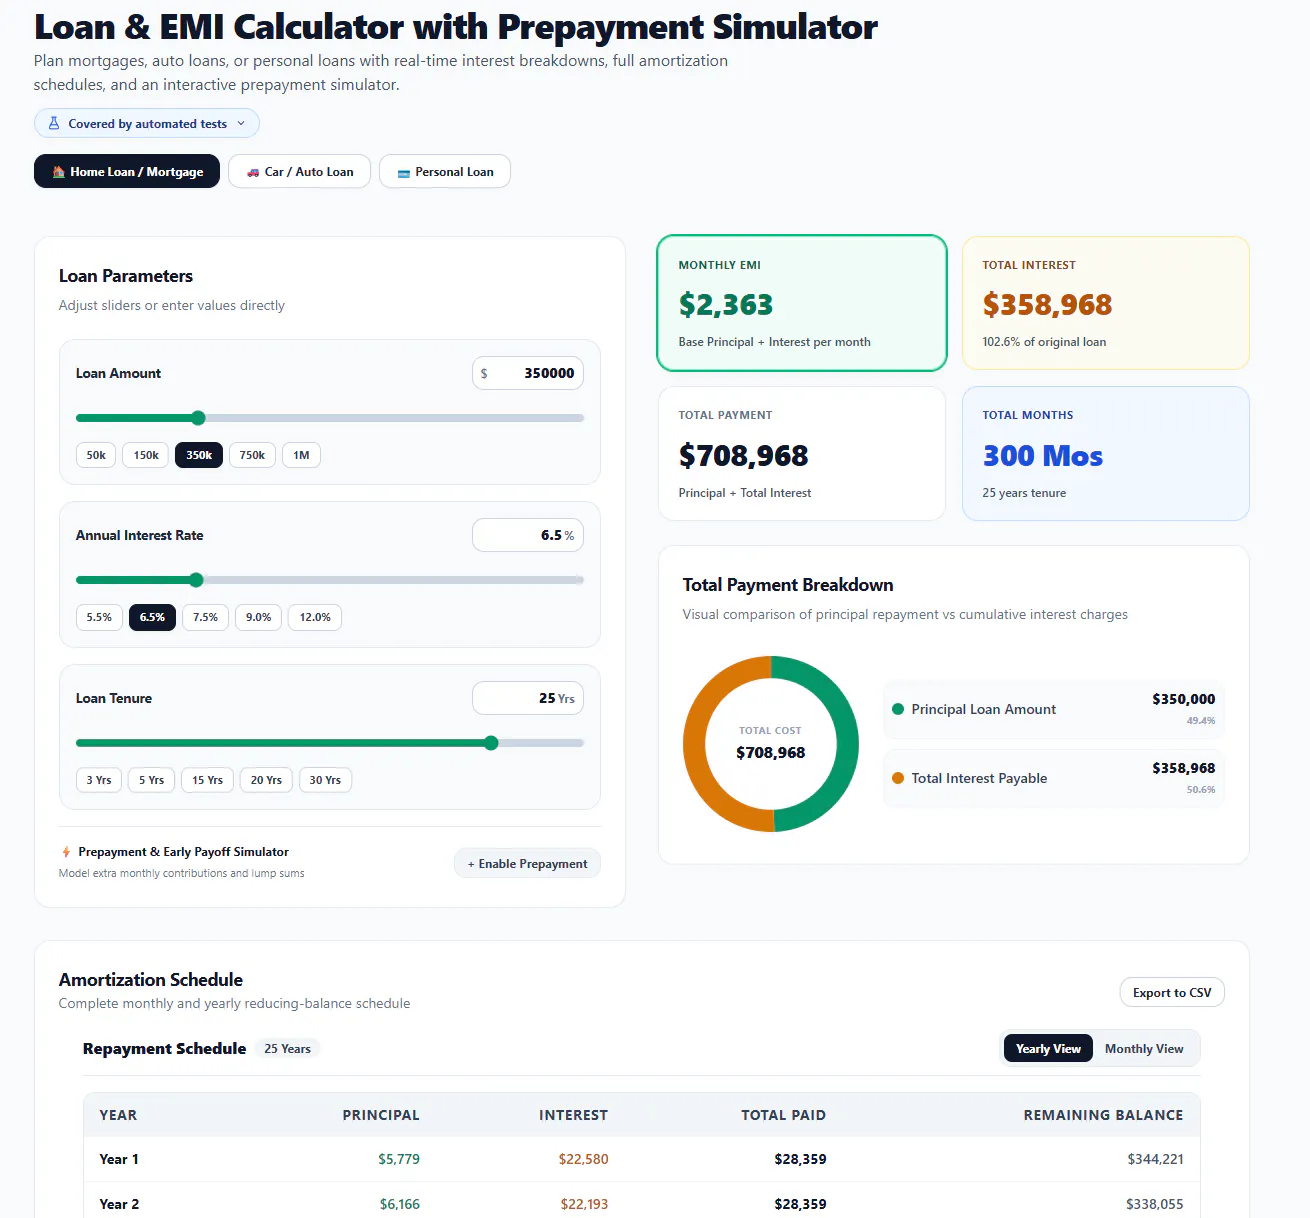
Task: Click Year 1 remaining balance '$344,221'
Action: click(1155, 1159)
